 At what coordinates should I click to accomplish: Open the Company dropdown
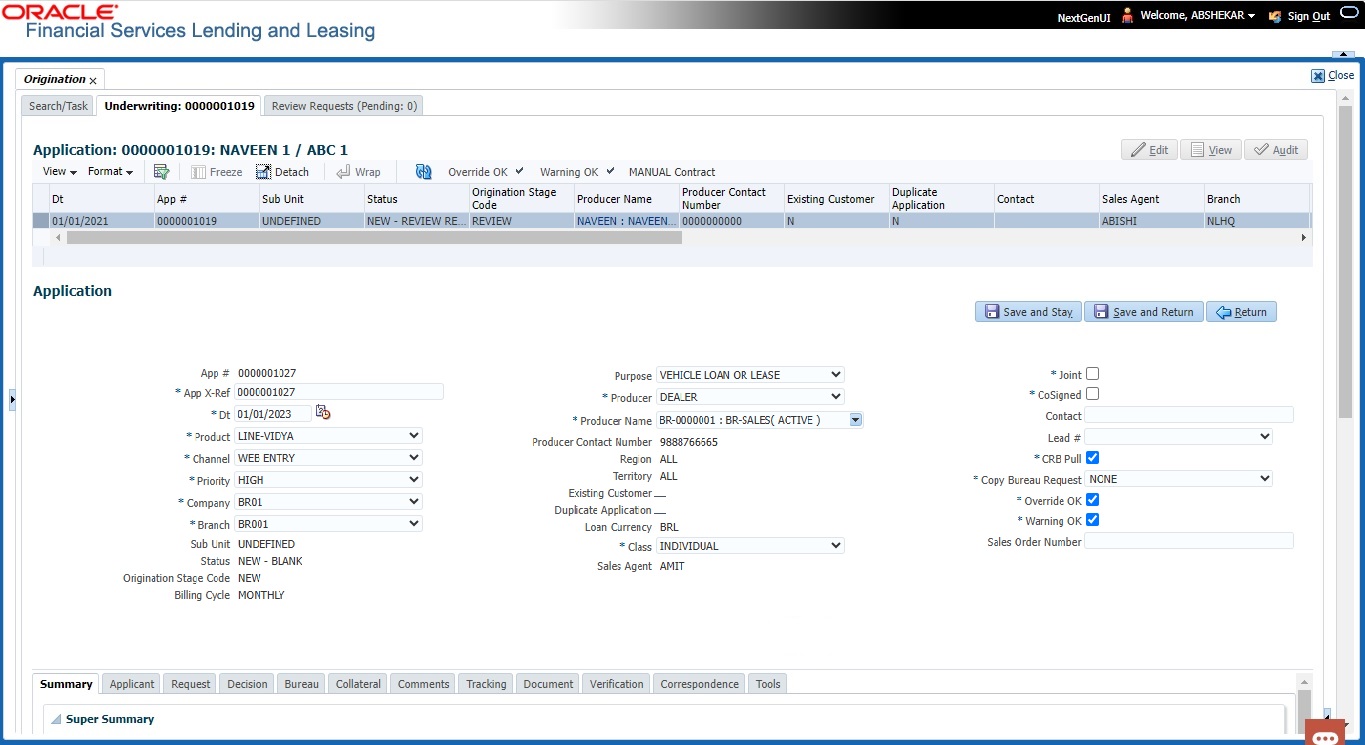click(x=328, y=502)
